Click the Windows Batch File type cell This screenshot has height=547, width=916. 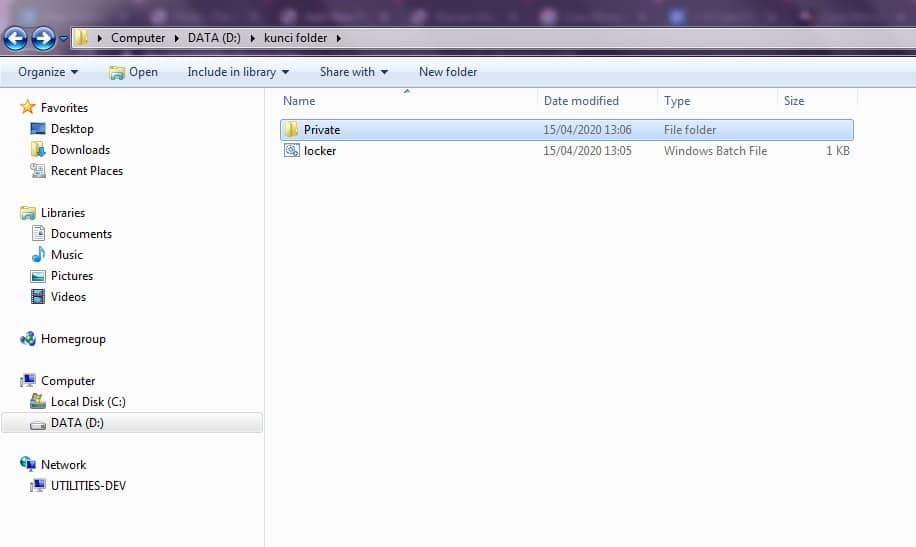tap(715, 151)
